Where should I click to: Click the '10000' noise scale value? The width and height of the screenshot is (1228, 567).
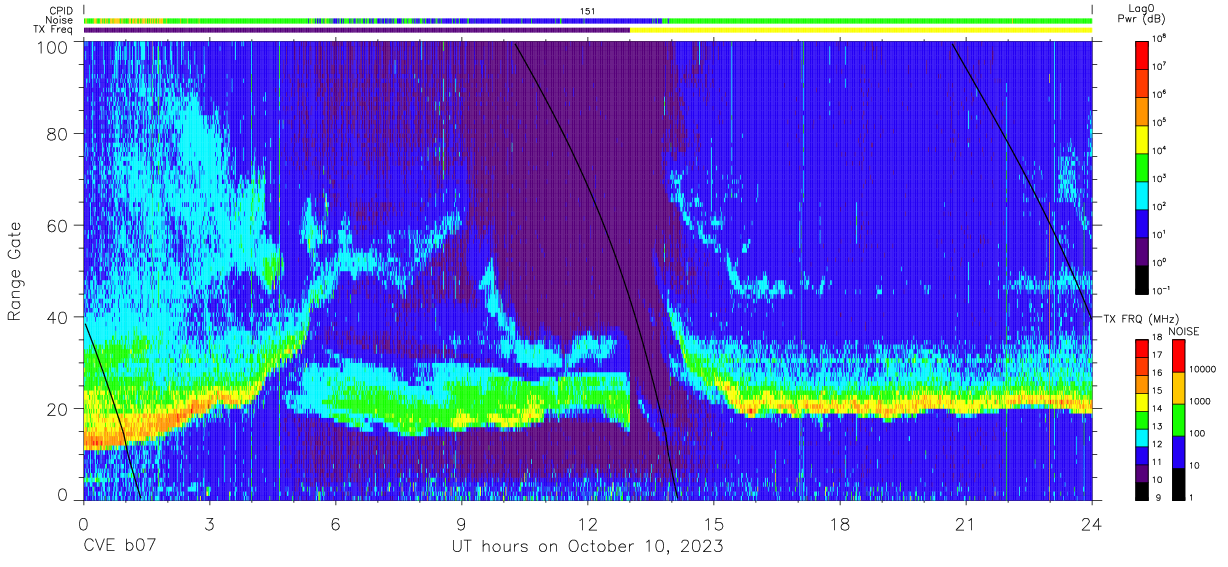[x=1201, y=371]
